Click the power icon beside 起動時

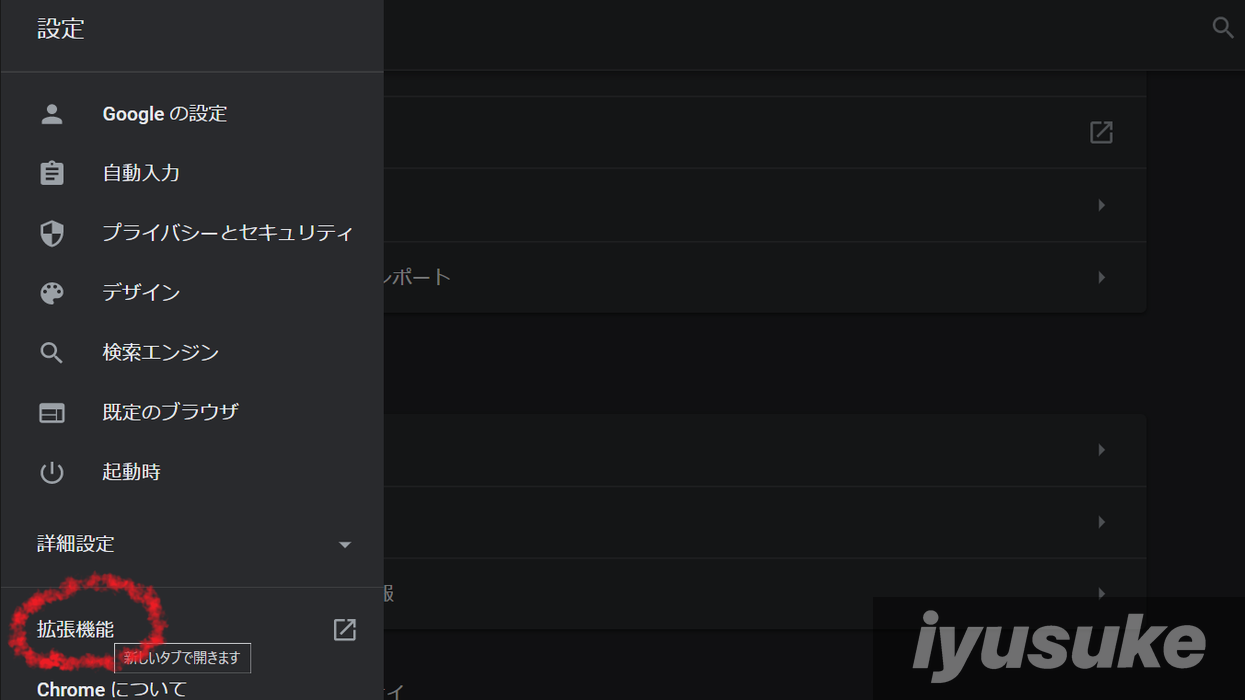tap(52, 472)
